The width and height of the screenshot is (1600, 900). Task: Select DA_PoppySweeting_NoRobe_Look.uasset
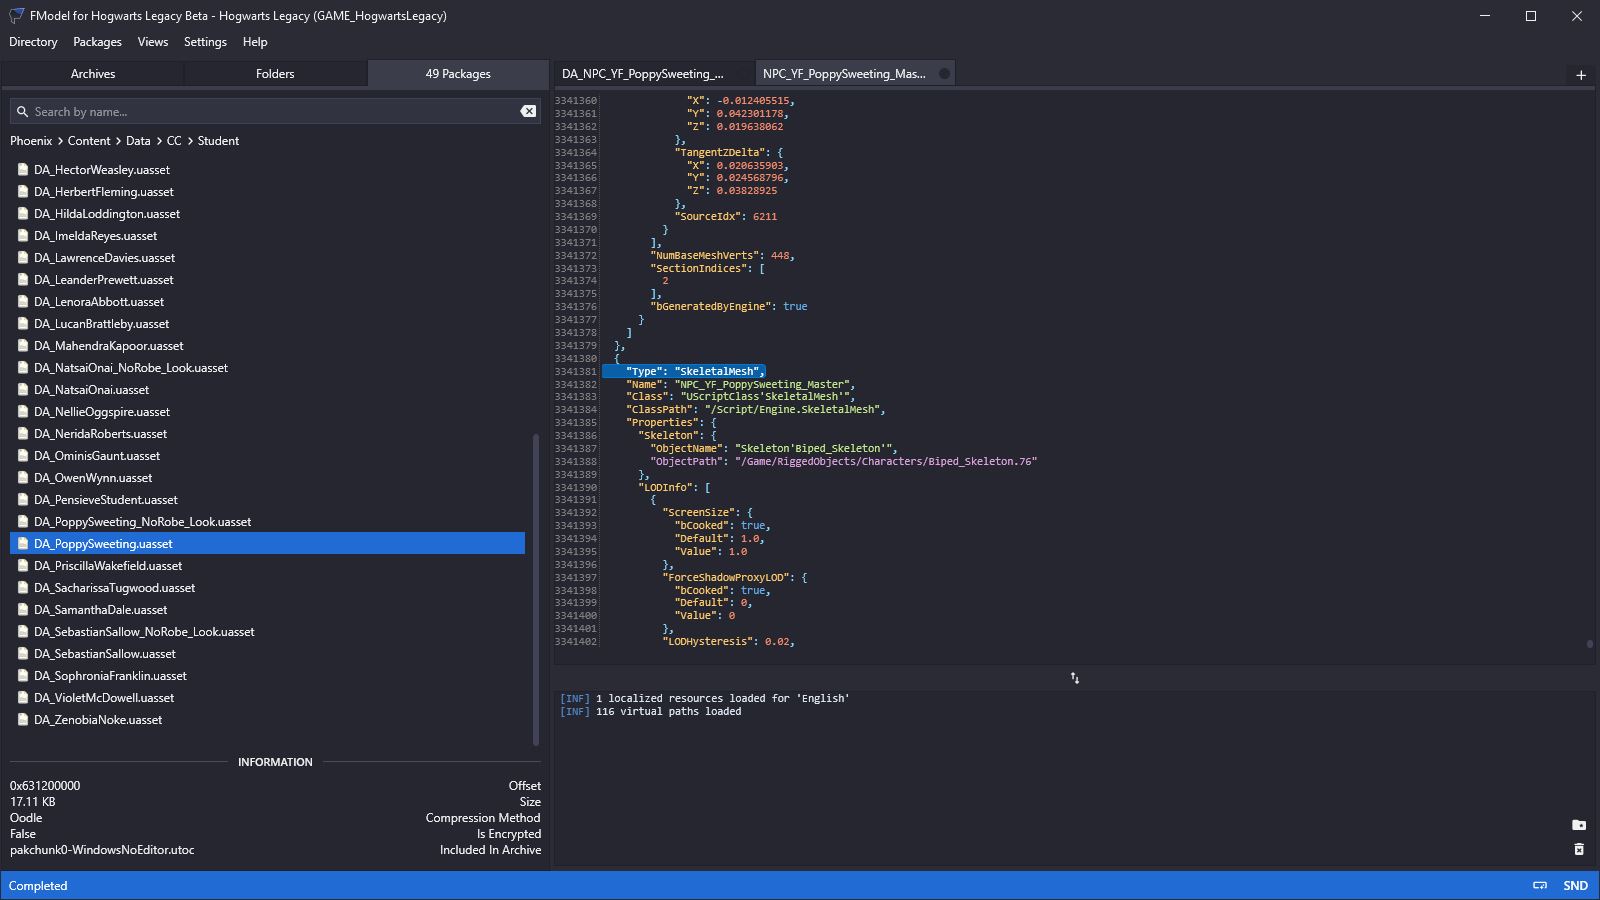[x=267, y=522]
